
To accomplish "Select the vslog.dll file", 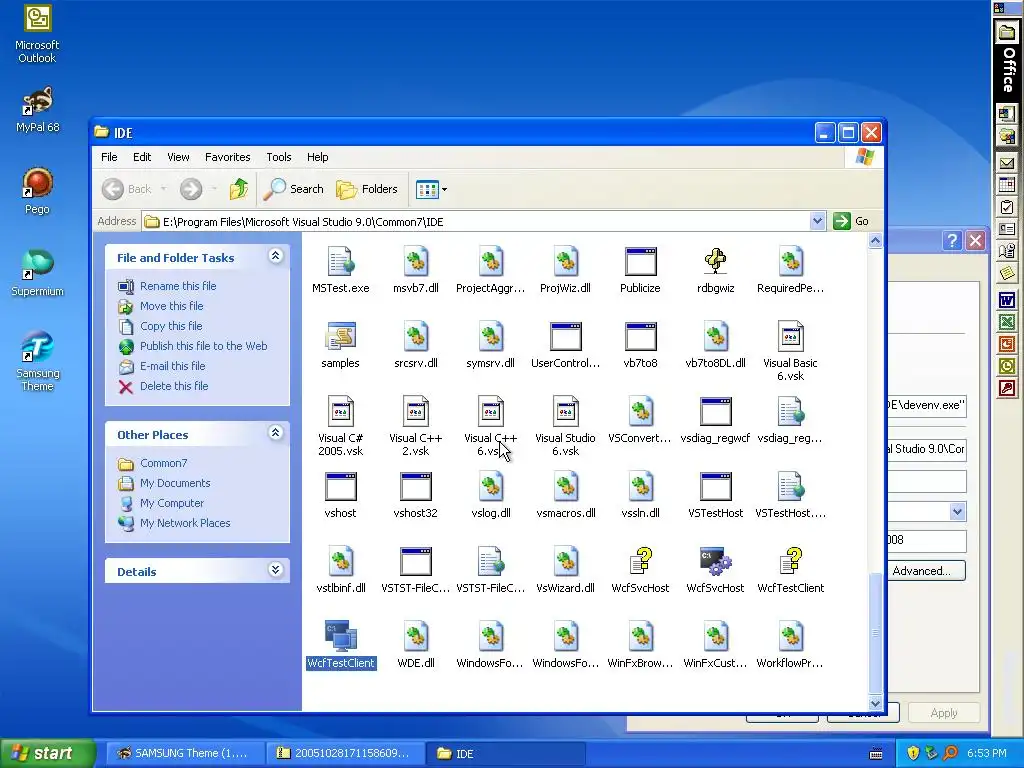I will coord(490,487).
